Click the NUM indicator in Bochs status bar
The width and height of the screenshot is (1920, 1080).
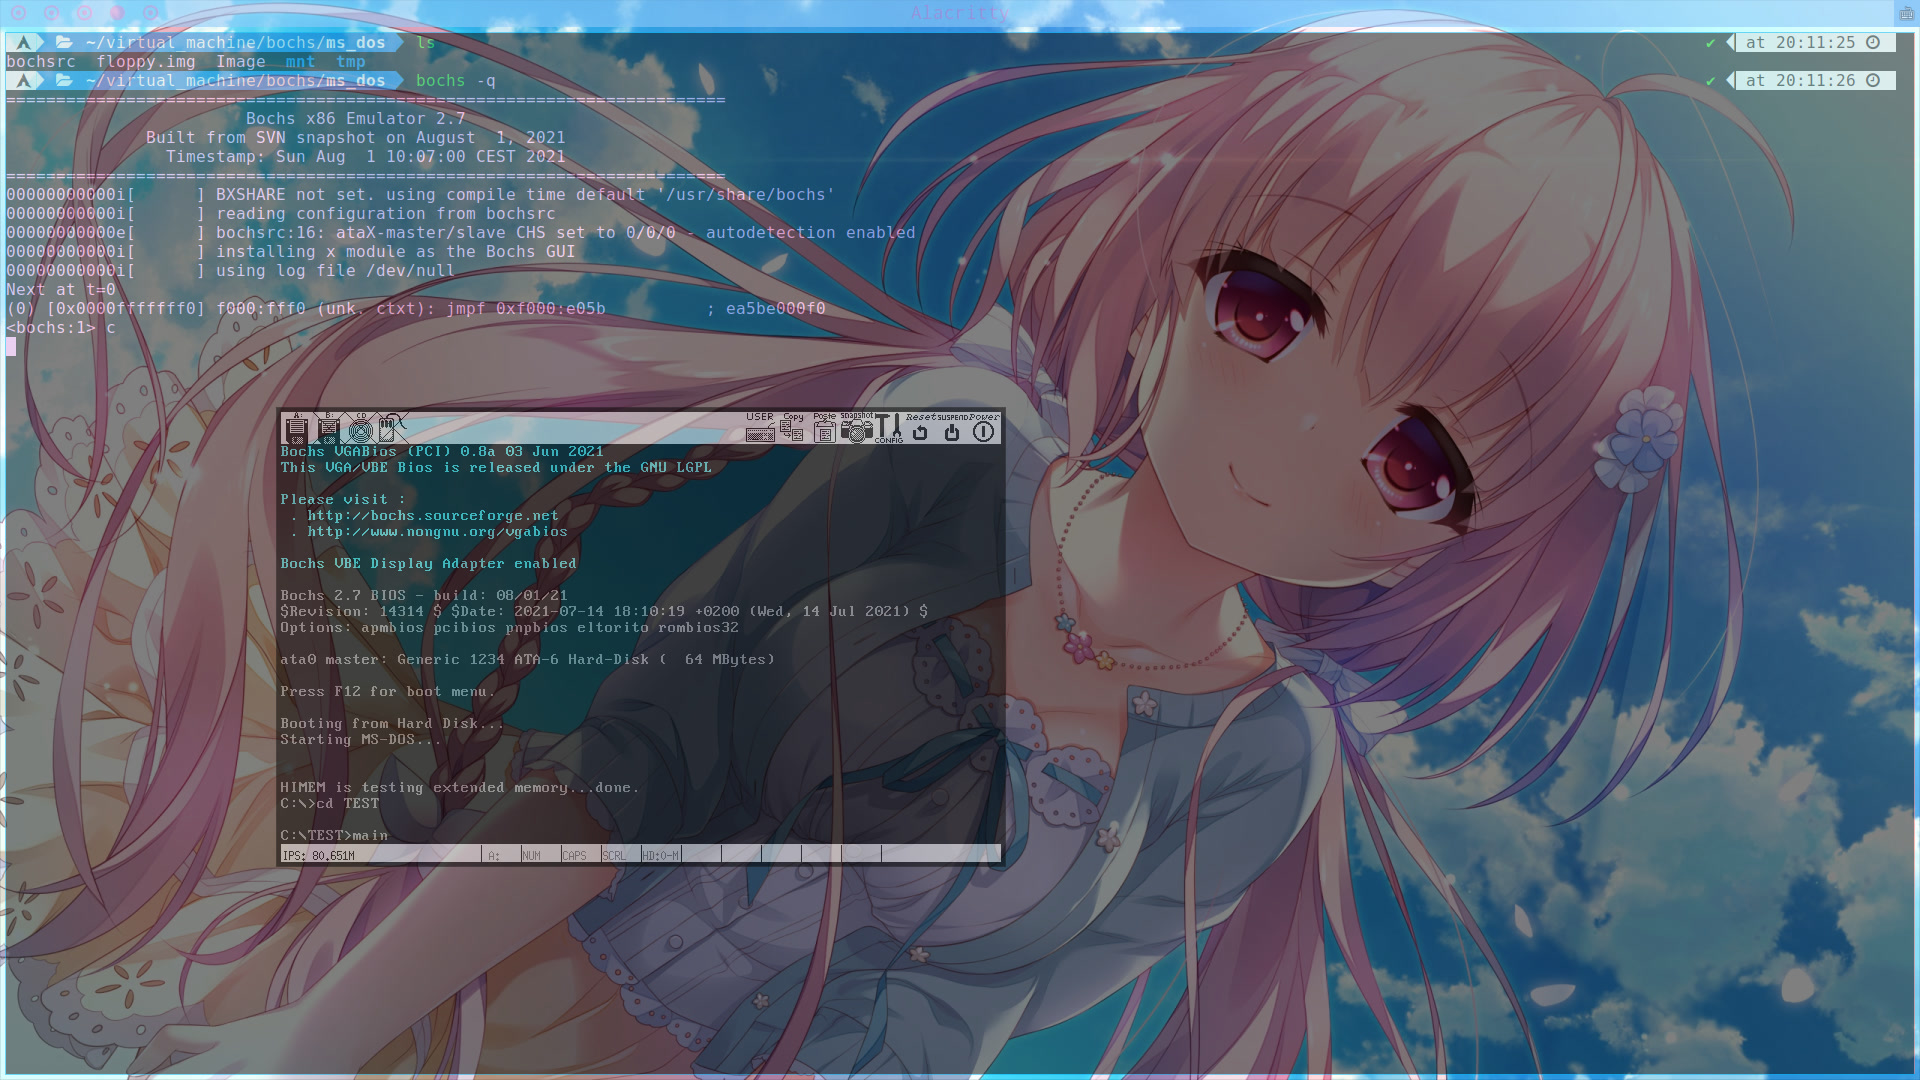532,855
